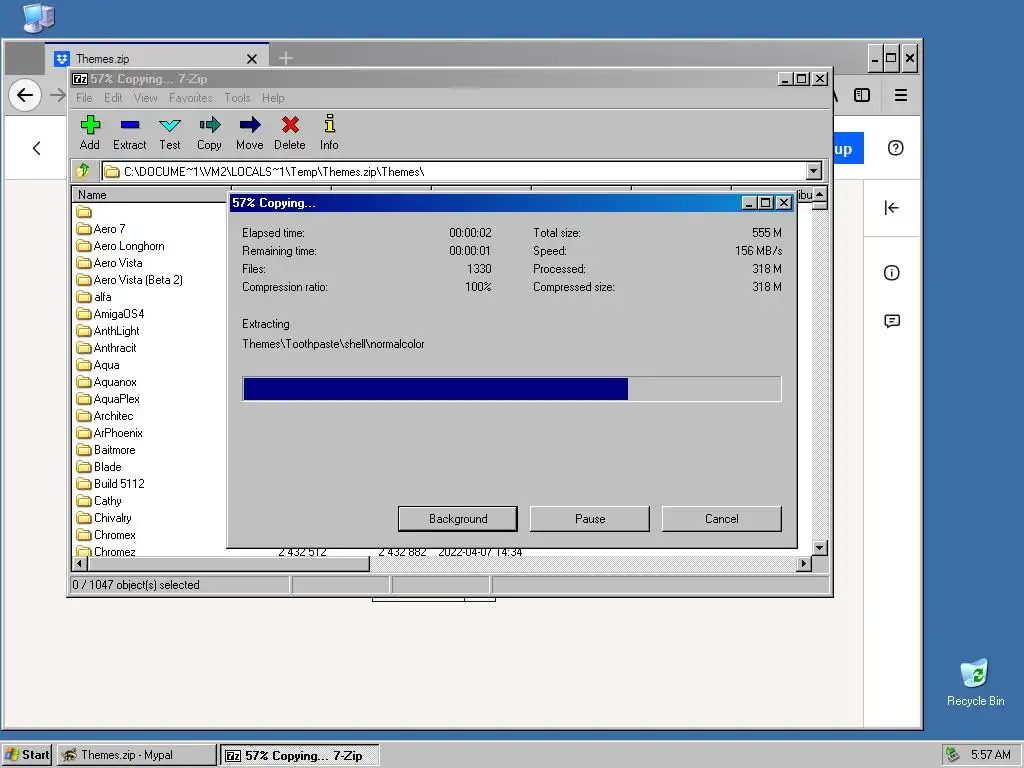Click the Test toolbar icon
This screenshot has width=1024, height=768.
(170, 133)
